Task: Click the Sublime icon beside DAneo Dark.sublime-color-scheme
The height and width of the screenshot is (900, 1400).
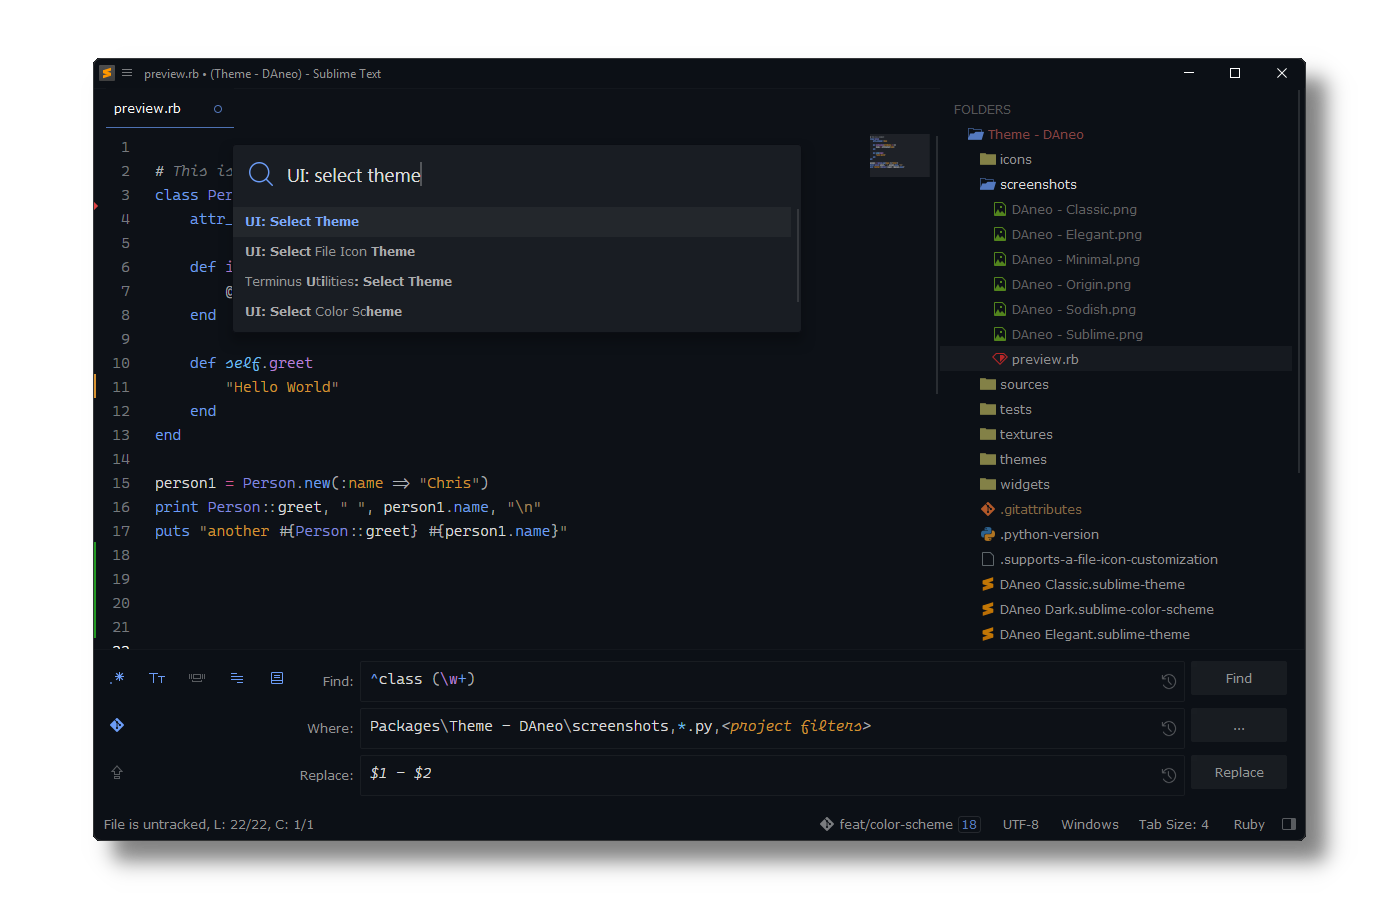Action: tap(988, 609)
